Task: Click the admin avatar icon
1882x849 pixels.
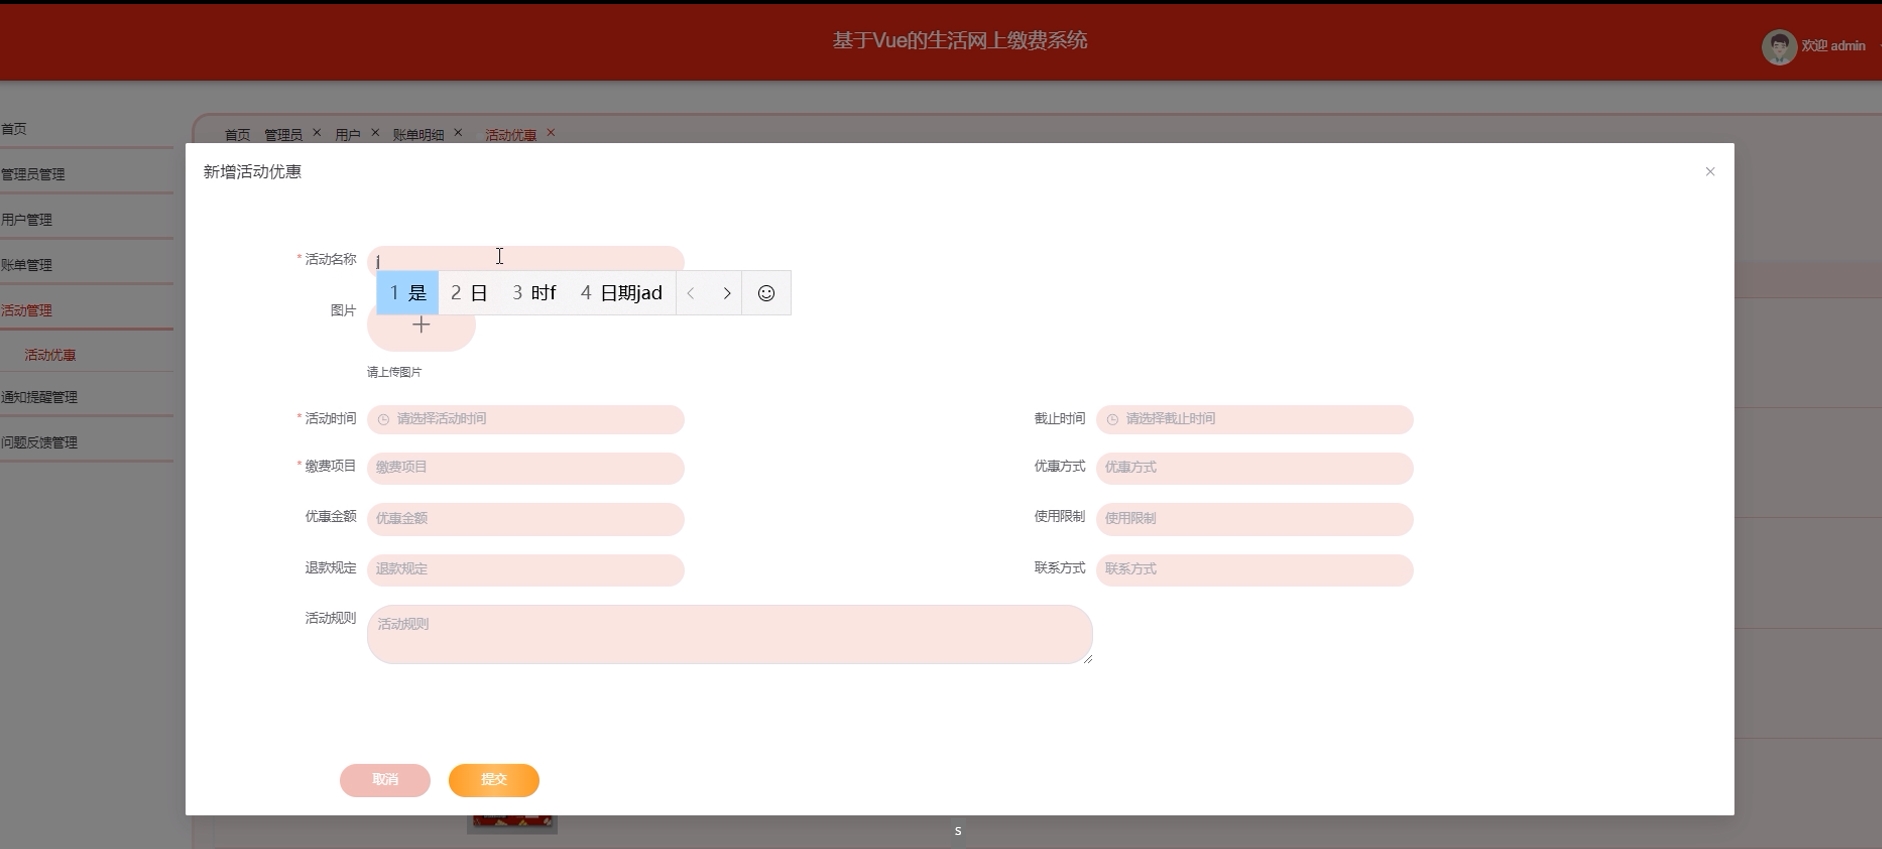Action: point(1779,47)
